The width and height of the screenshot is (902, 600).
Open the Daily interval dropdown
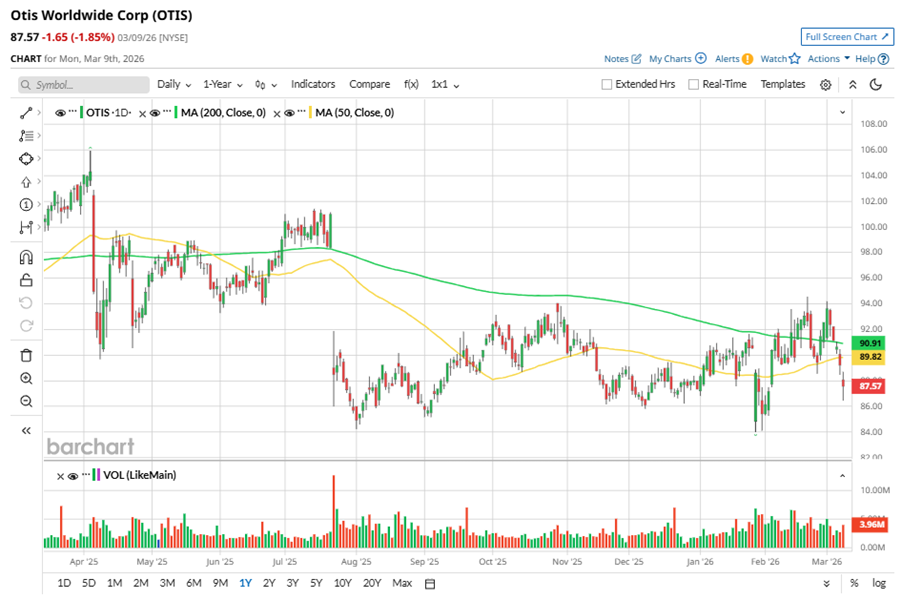tap(174, 85)
